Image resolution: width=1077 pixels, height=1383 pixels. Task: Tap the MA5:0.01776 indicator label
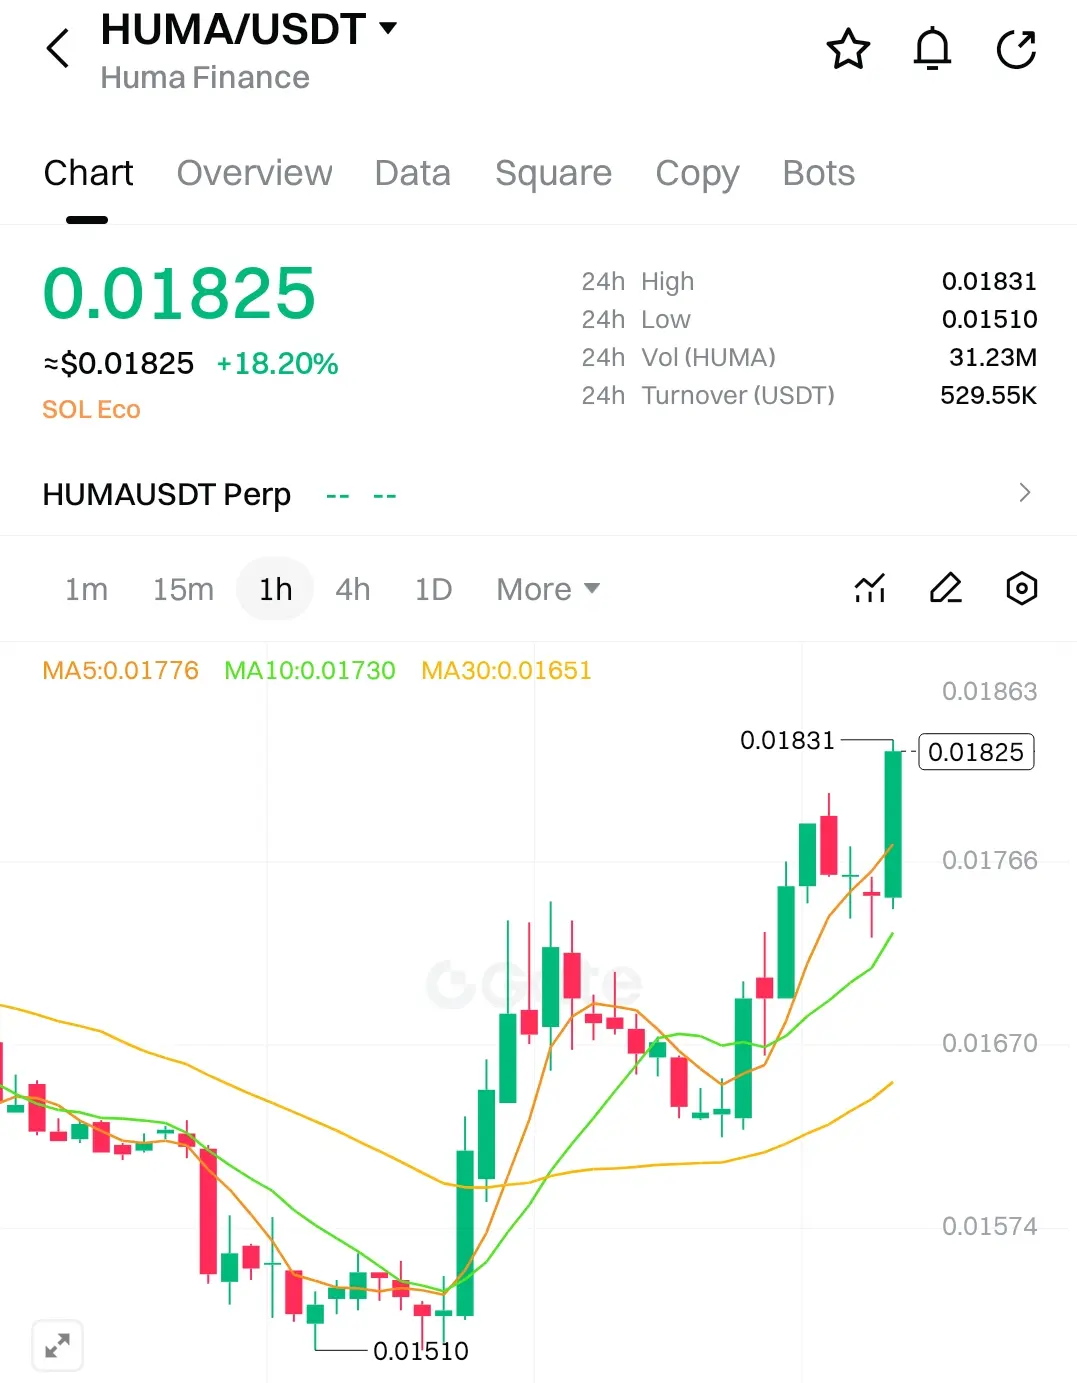pyautogui.click(x=120, y=670)
